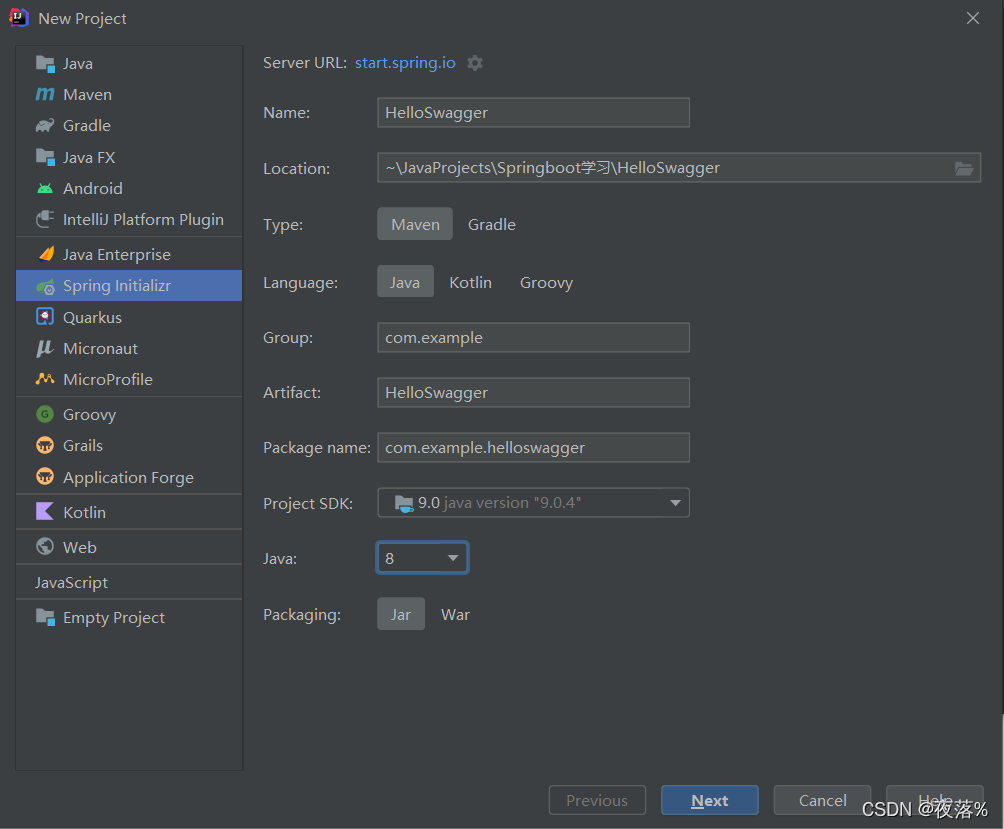
Task: Set project Type to Gradle
Action: 492,225
